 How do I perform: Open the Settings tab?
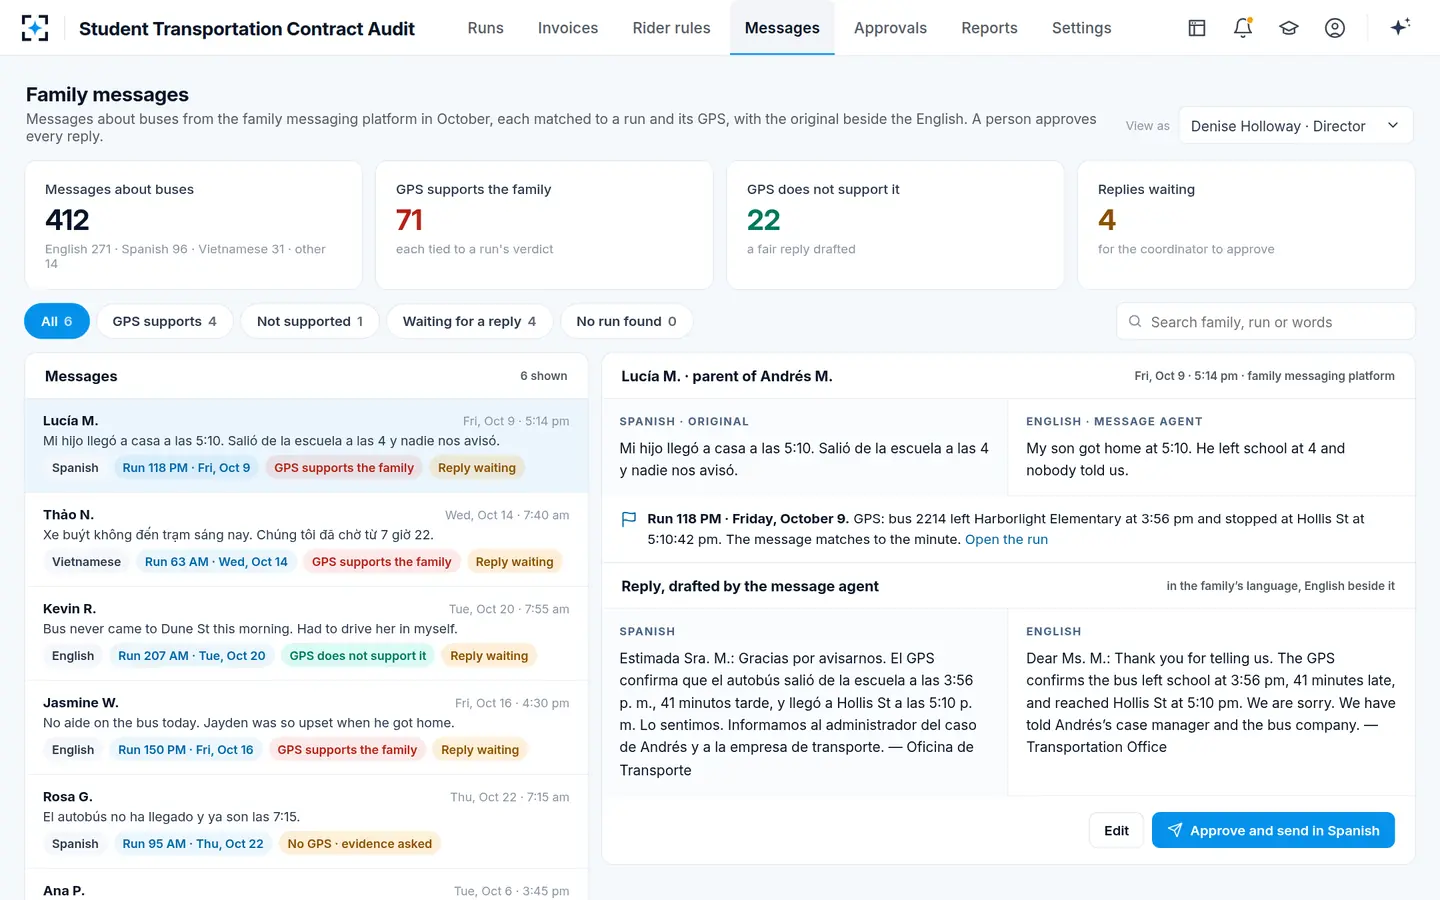pyautogui.click(x=1082, y=28)
